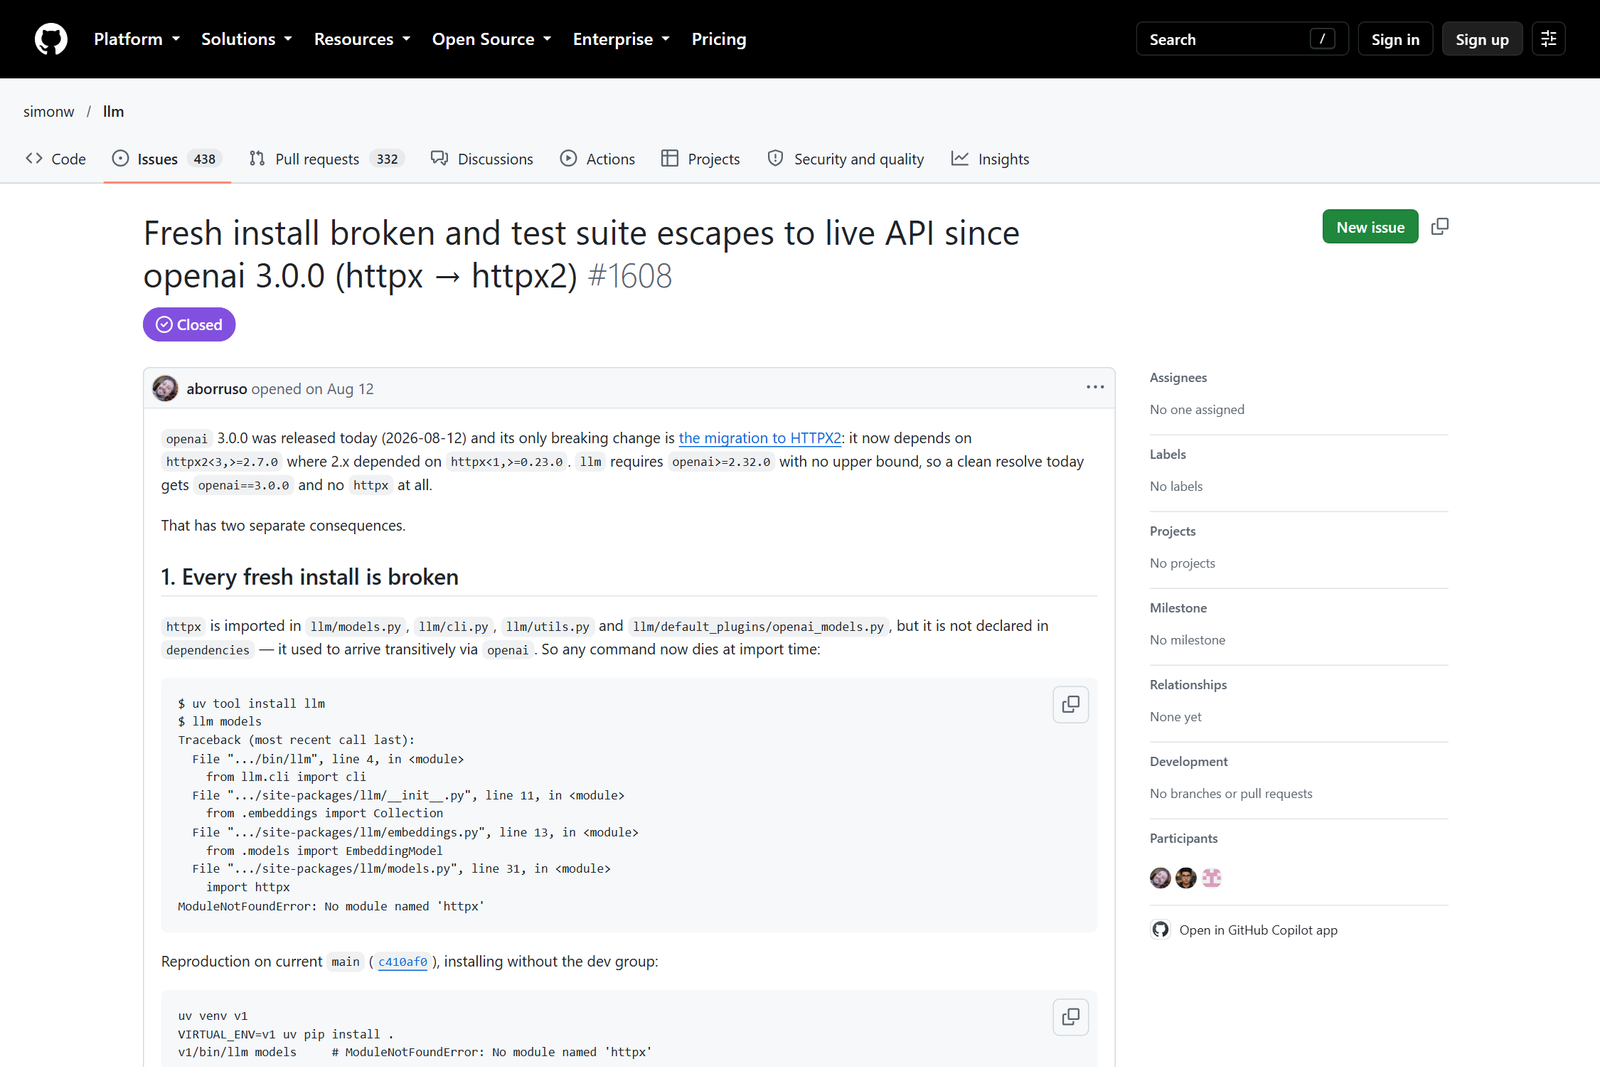
Task: Switch to the Insights tab
Action: pyautogui.click(x=990, y=159)
